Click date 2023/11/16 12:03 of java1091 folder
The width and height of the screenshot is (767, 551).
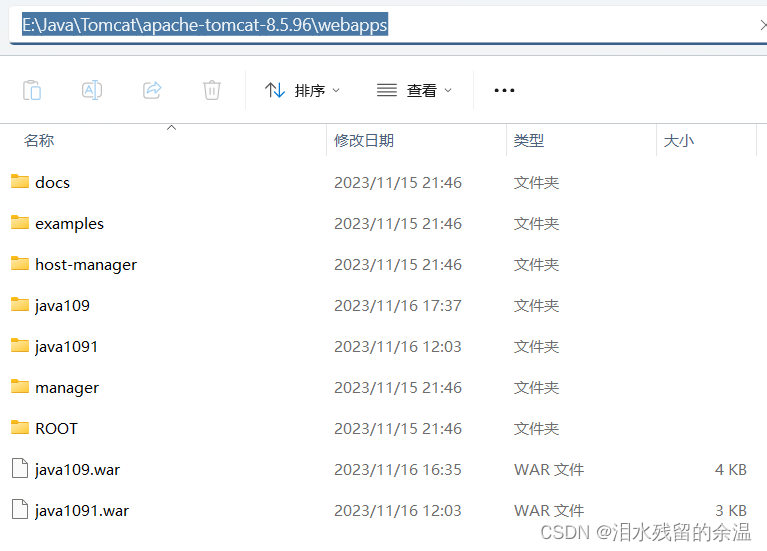click(398, 347)
